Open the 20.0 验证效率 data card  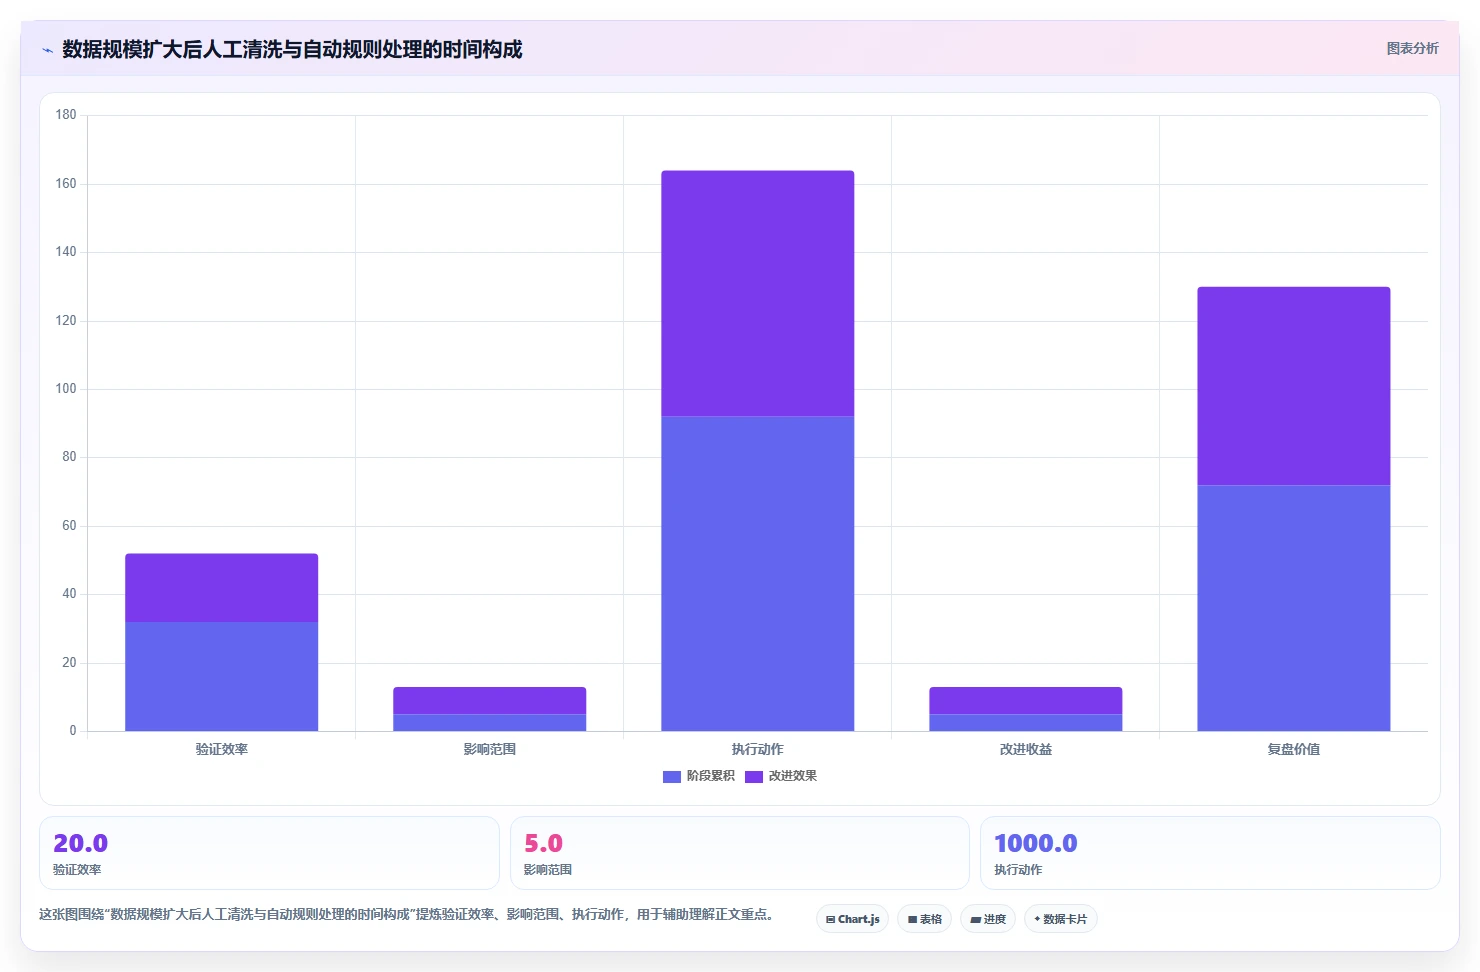click(x=269, y=853)
